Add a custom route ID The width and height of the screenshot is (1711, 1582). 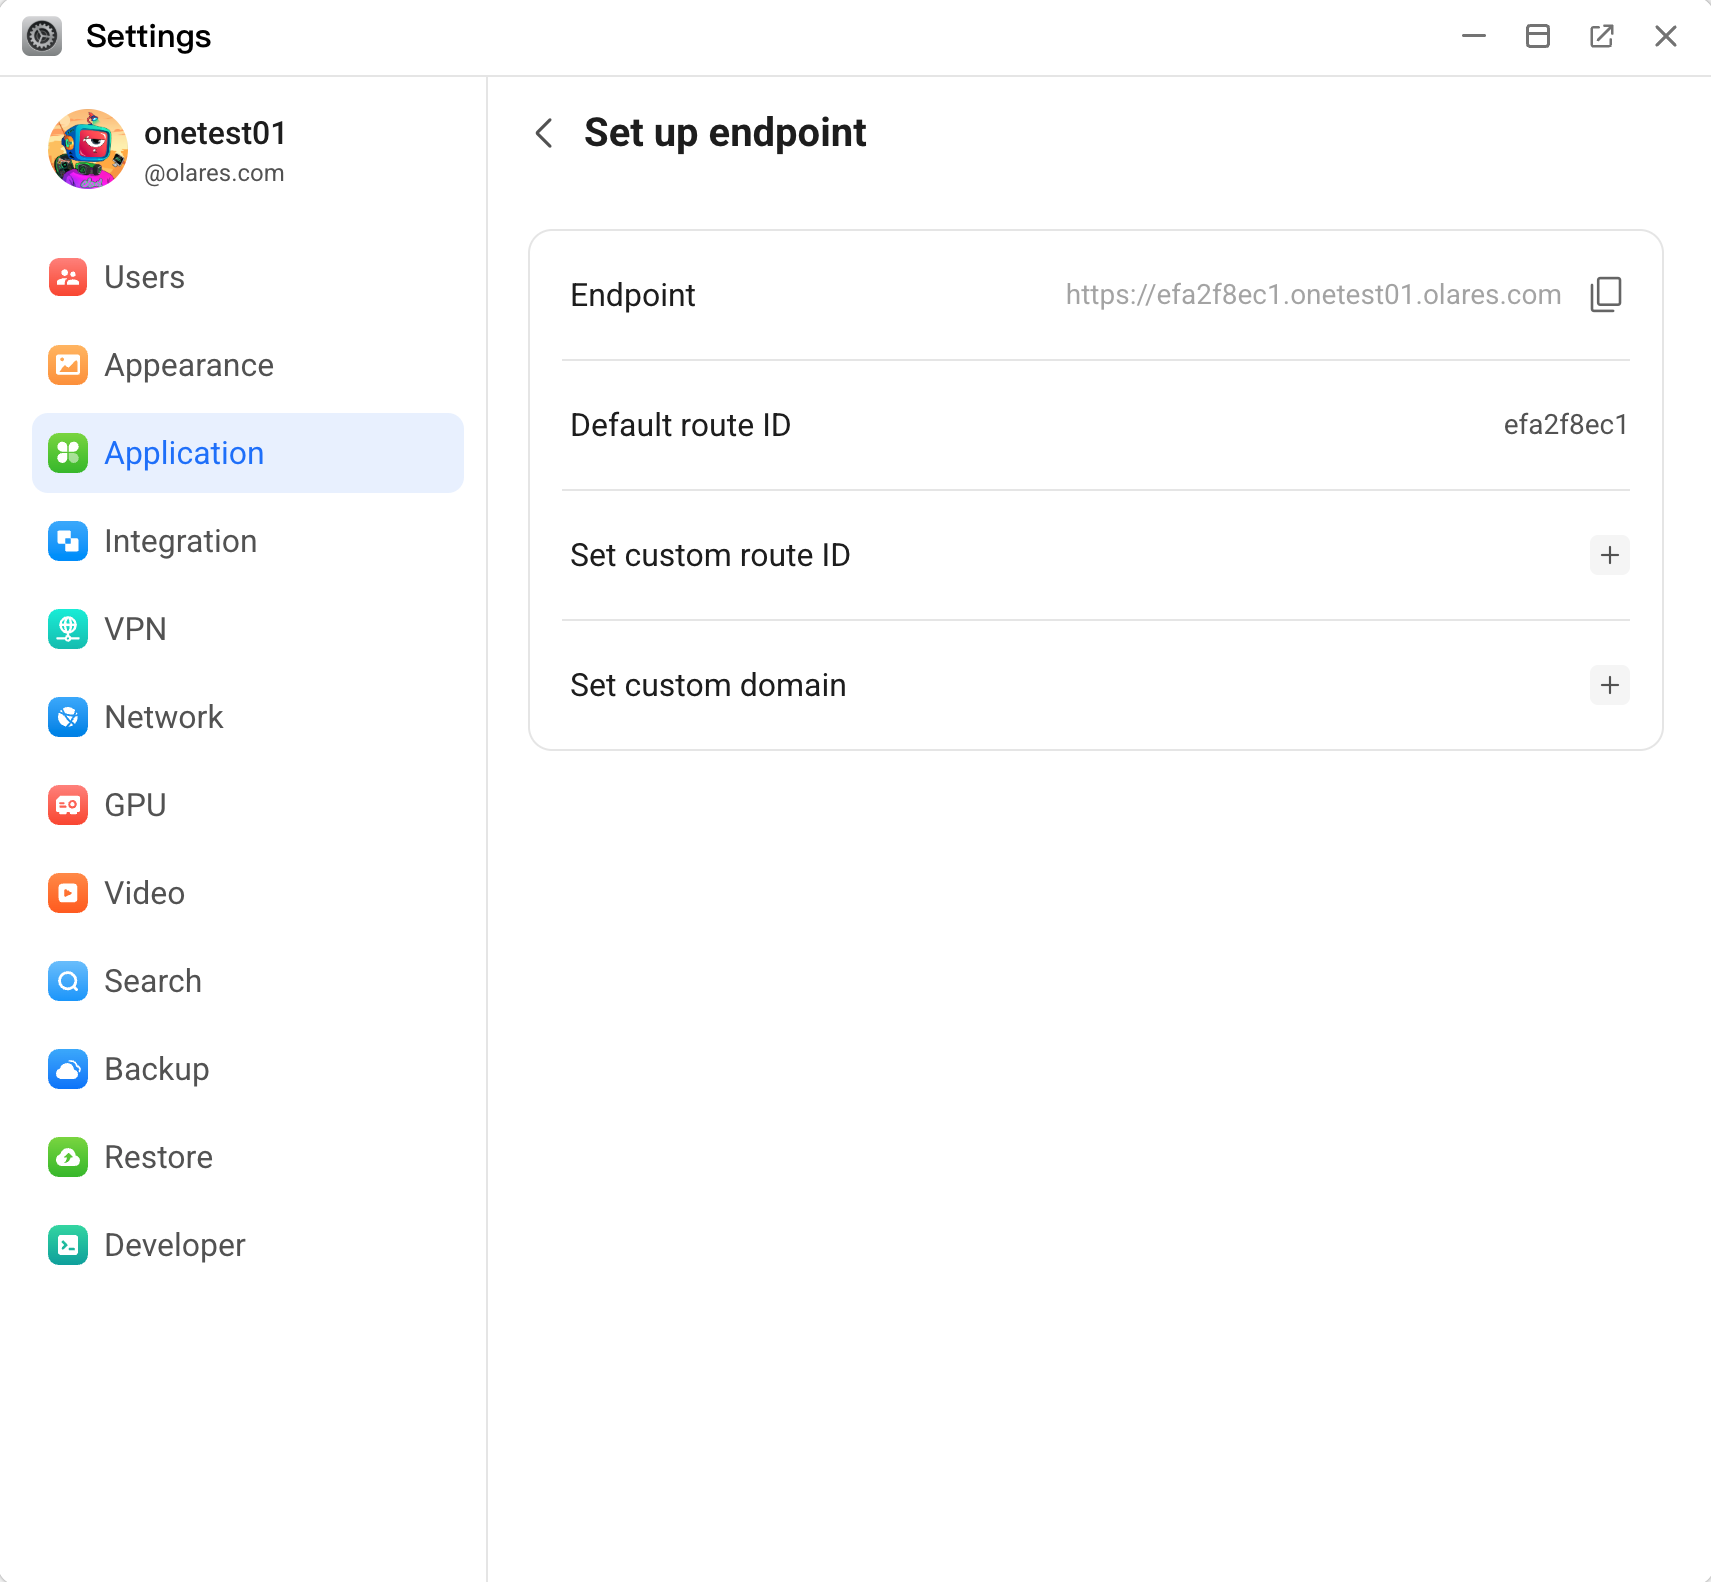(1608, 555)
